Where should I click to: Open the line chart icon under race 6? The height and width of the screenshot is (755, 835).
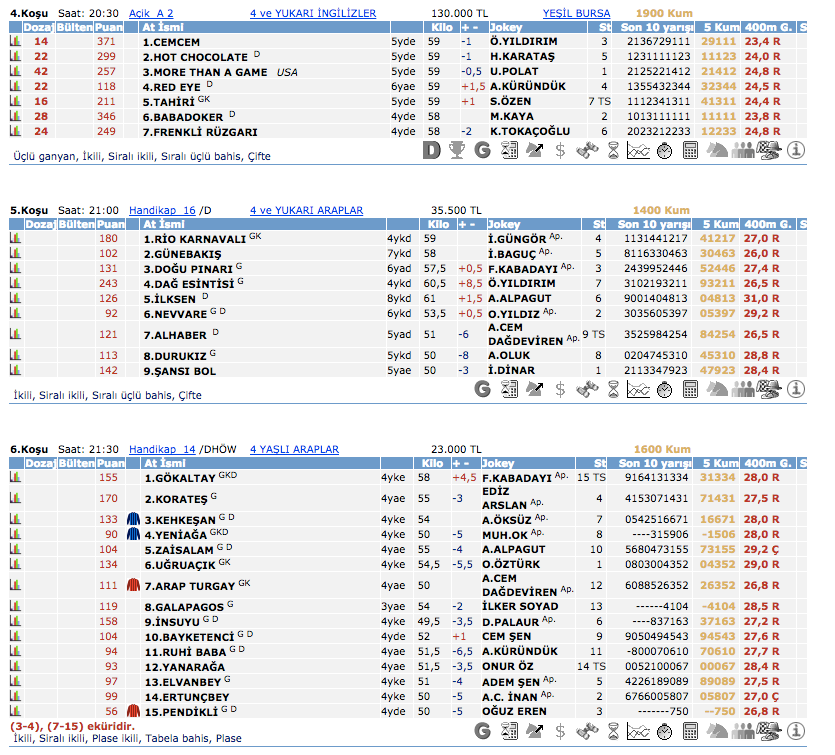(639, 738)
